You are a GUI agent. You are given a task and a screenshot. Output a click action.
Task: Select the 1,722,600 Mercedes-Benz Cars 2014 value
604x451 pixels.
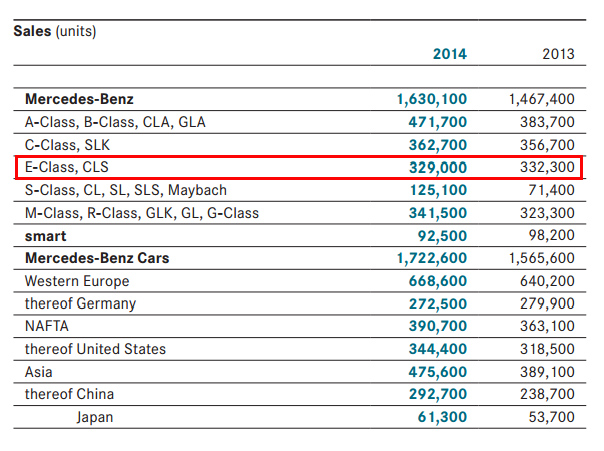click(x=432, y=258)
